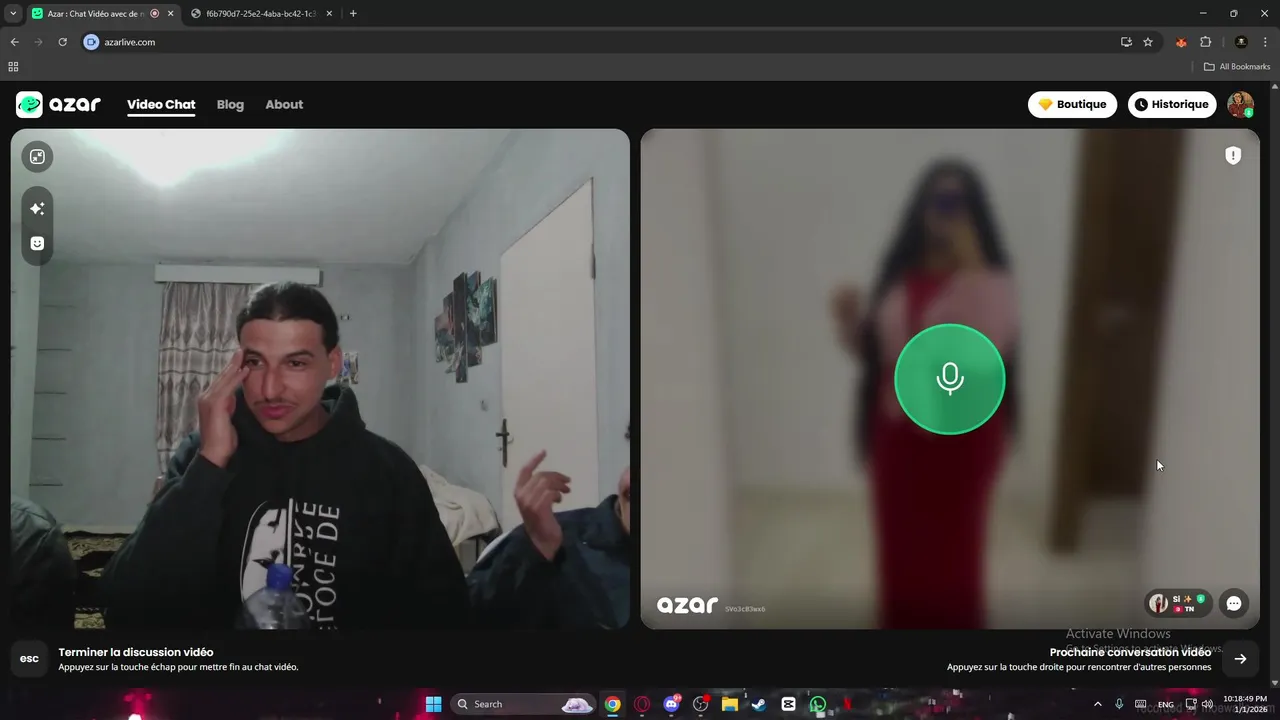Image resolution: width=1280 pixels, height=720 pixels.
Task: Open Steam from the taskbar
Action: [759, 704]
